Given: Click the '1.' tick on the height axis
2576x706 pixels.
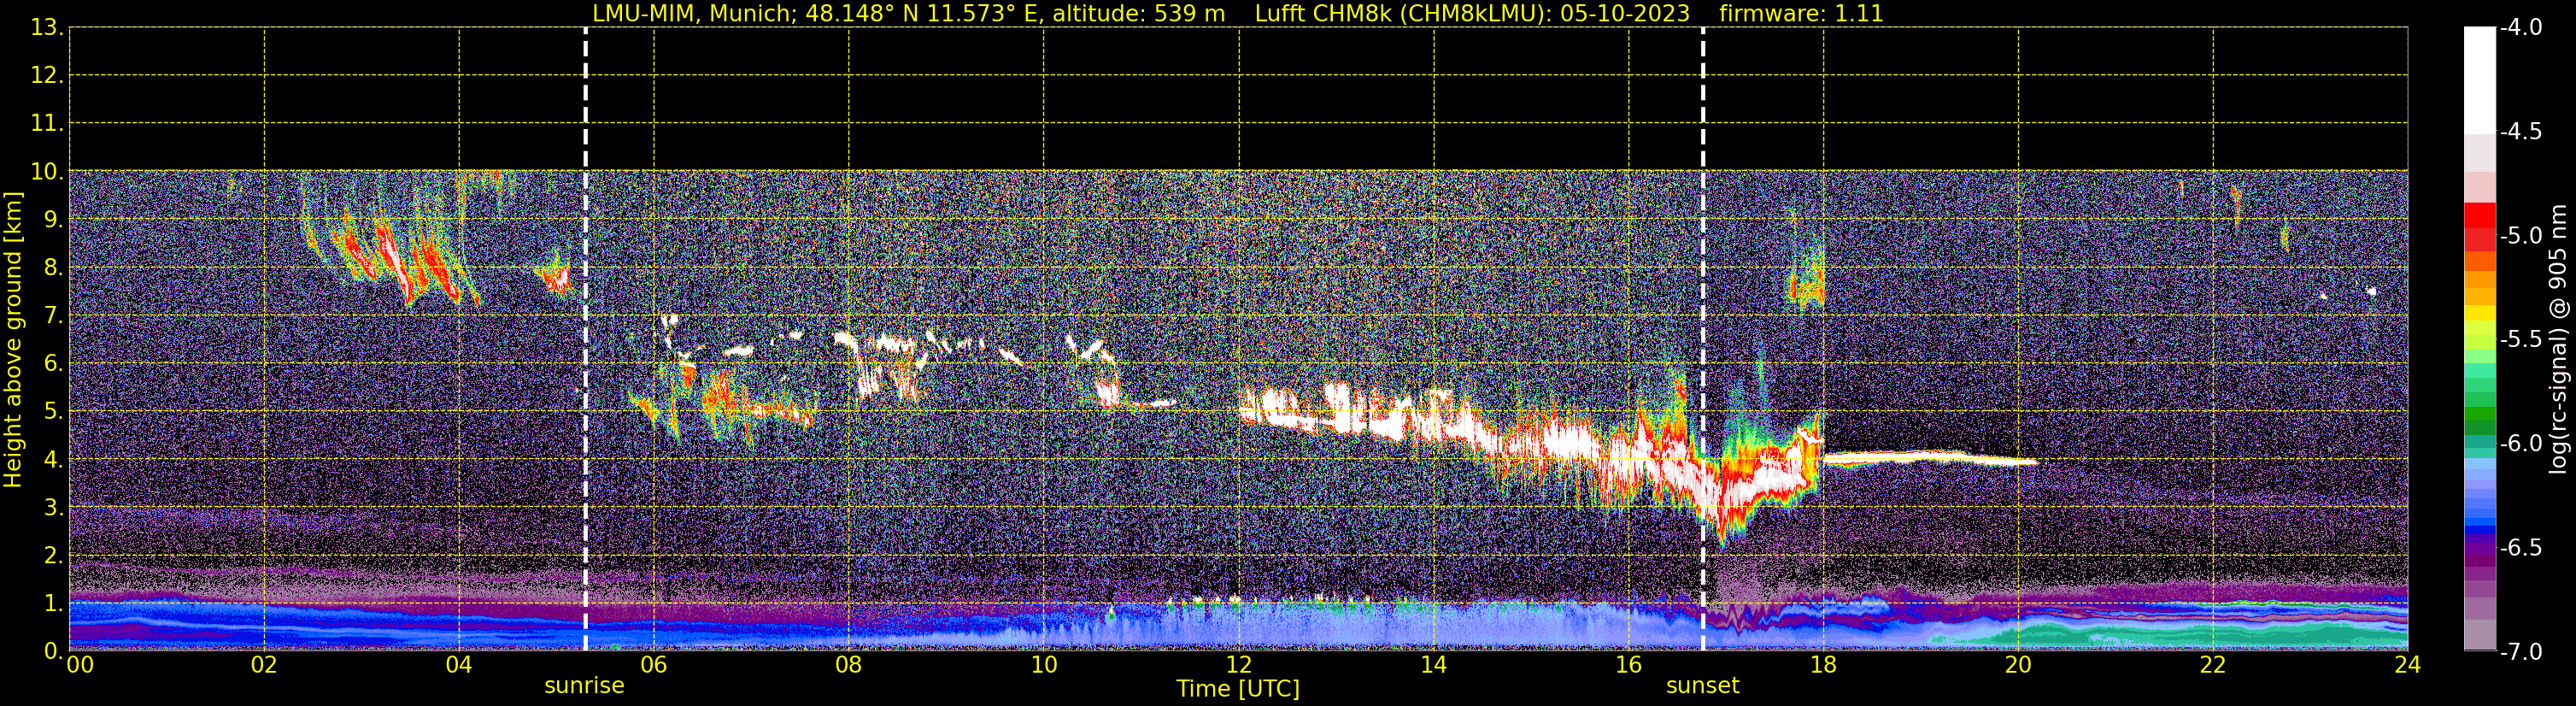Looking at the screenshot, I should pos(54,604).
